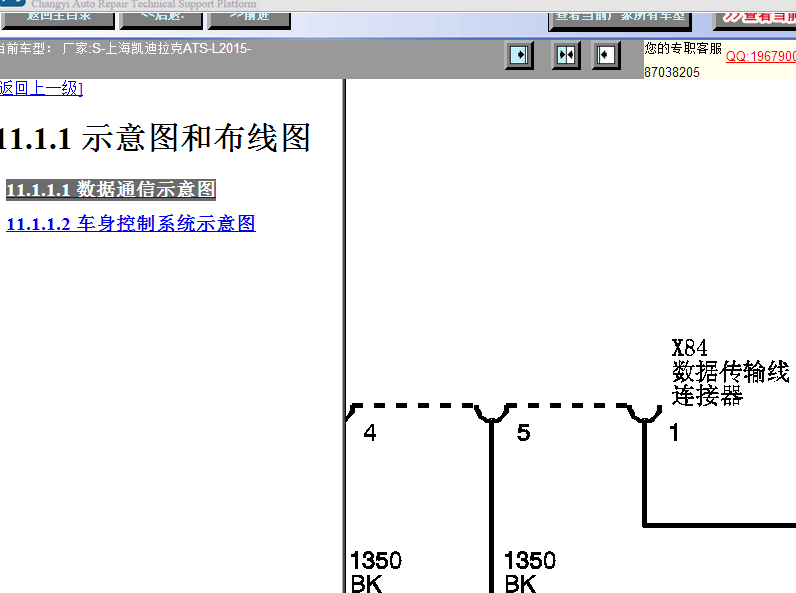This screenshot has height=593, width=796.
Task: Open 11.1.1.2 车身控制系统示意图 link
Action: 131,223
